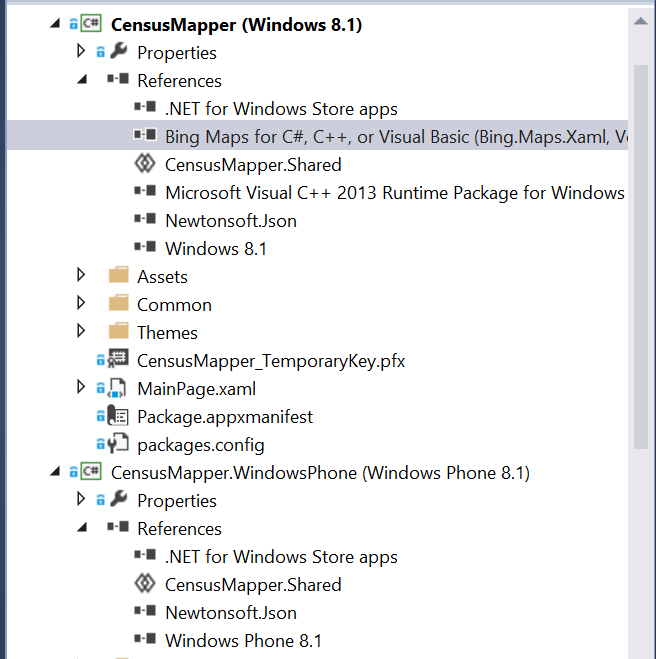This screenshot has width=656, height=659.
Task: Select Microsoft Visual C++ 2013 Runtime Package
Action: click(x=394, y=193)
